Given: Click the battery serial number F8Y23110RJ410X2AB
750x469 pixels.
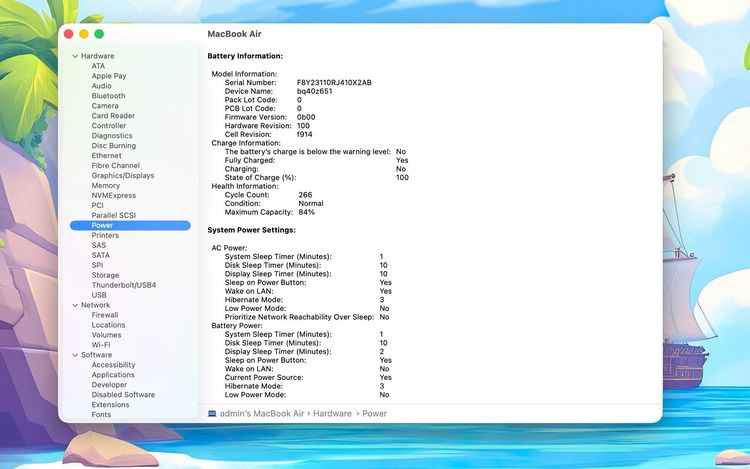Looking at the screenshot, I should tap(334, 83).
